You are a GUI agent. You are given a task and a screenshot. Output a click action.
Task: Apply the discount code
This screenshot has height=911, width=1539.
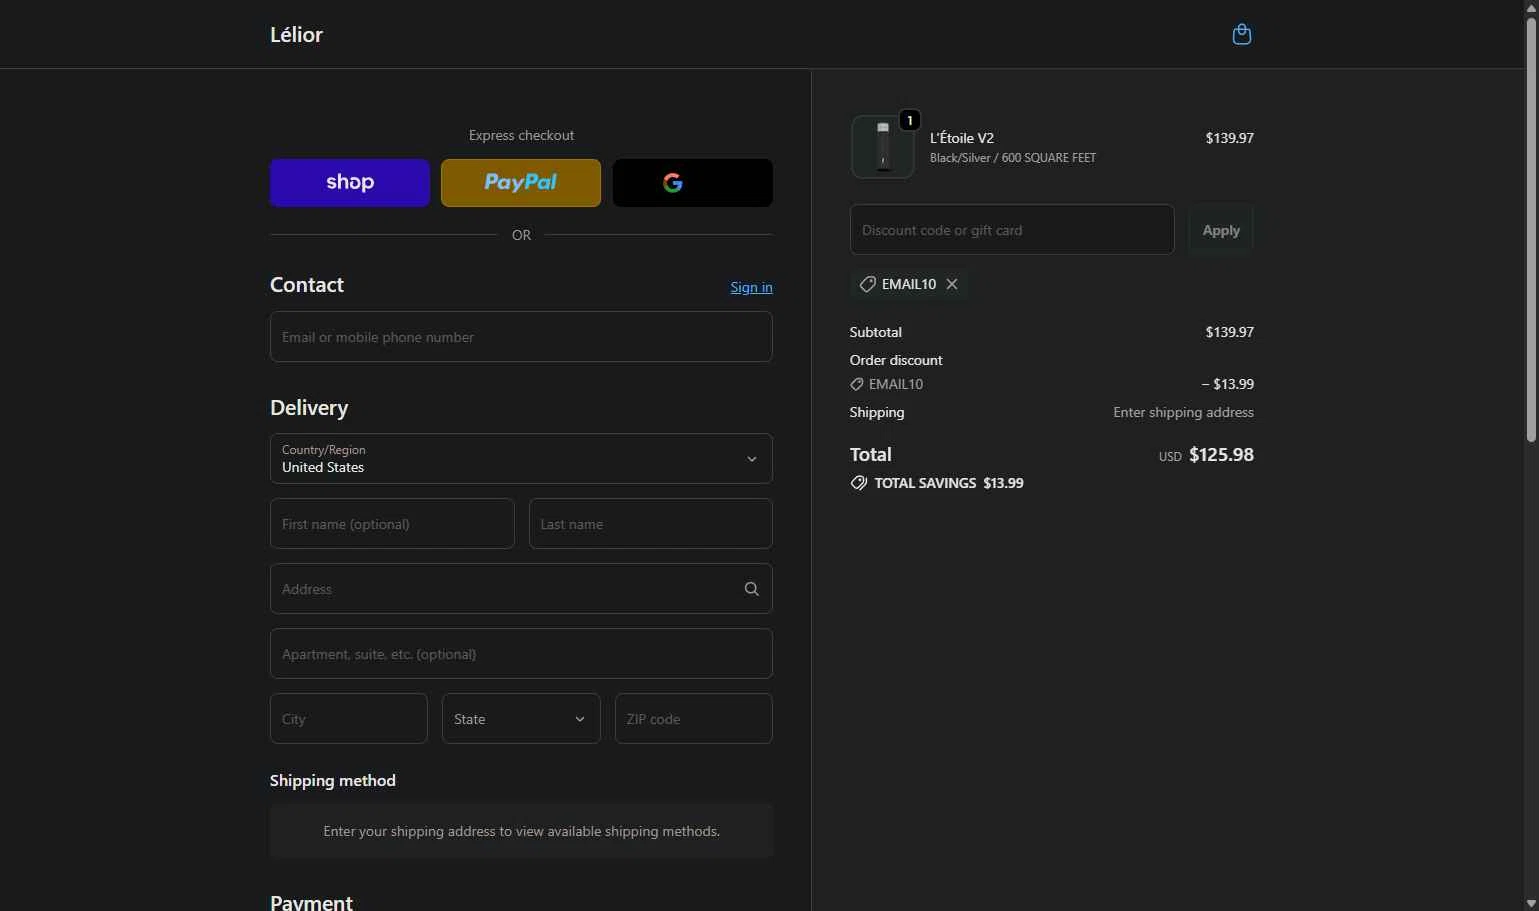coord(1221,230)
